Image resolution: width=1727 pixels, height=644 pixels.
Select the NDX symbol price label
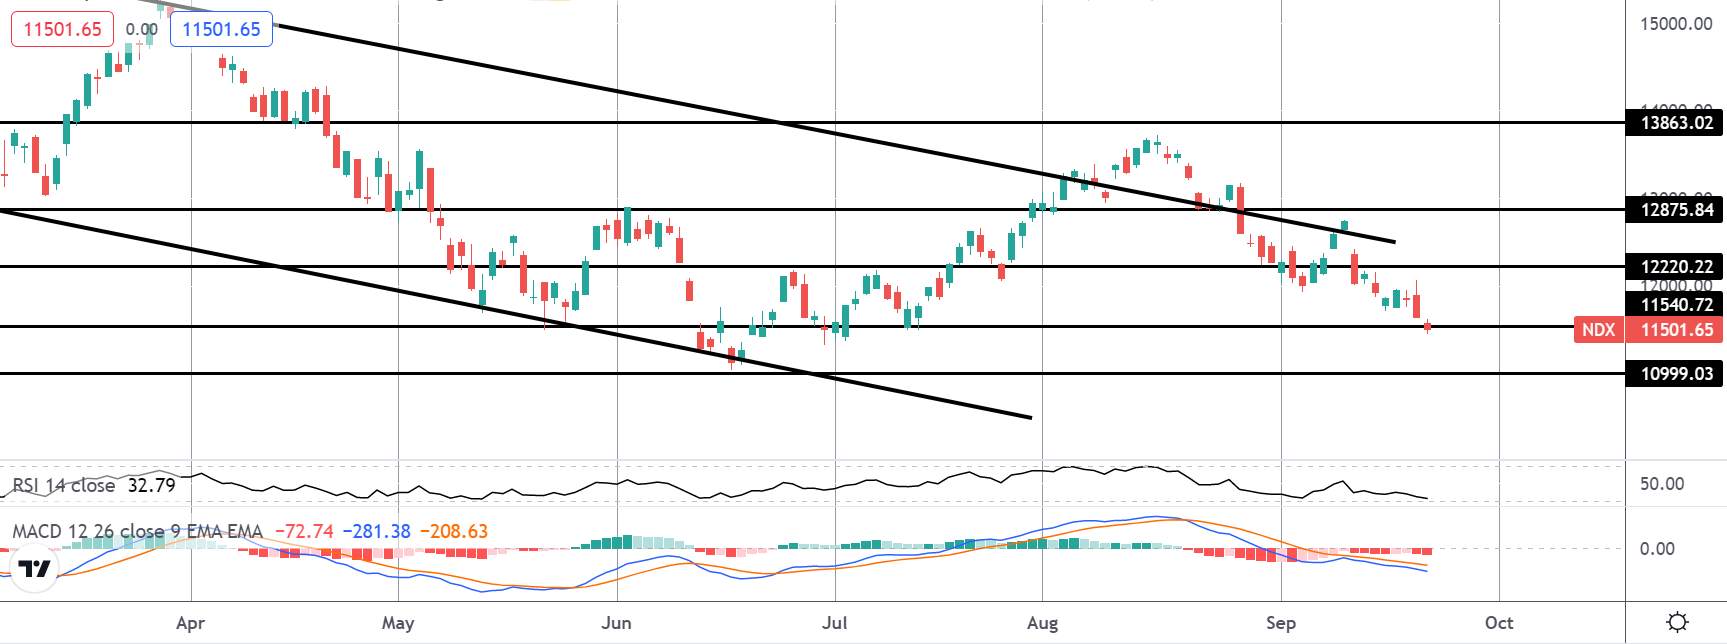click(x=1598, y=329)
